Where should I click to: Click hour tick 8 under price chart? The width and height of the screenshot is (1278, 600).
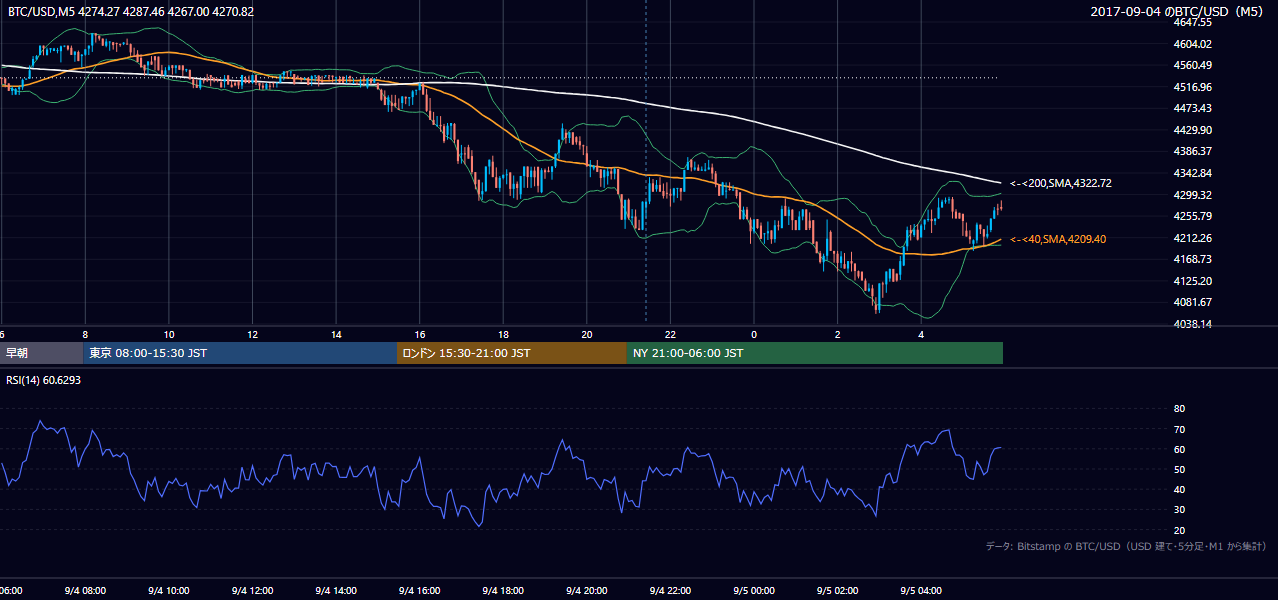85,335
